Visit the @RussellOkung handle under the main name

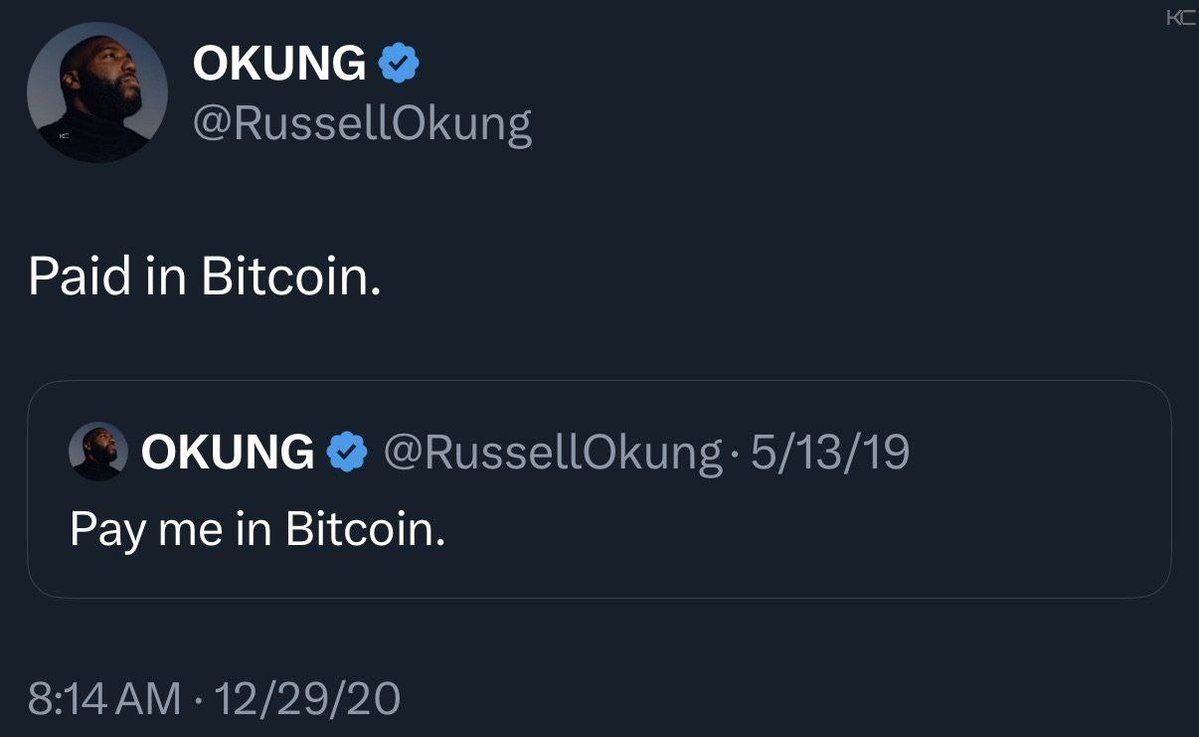coord(362,124)
